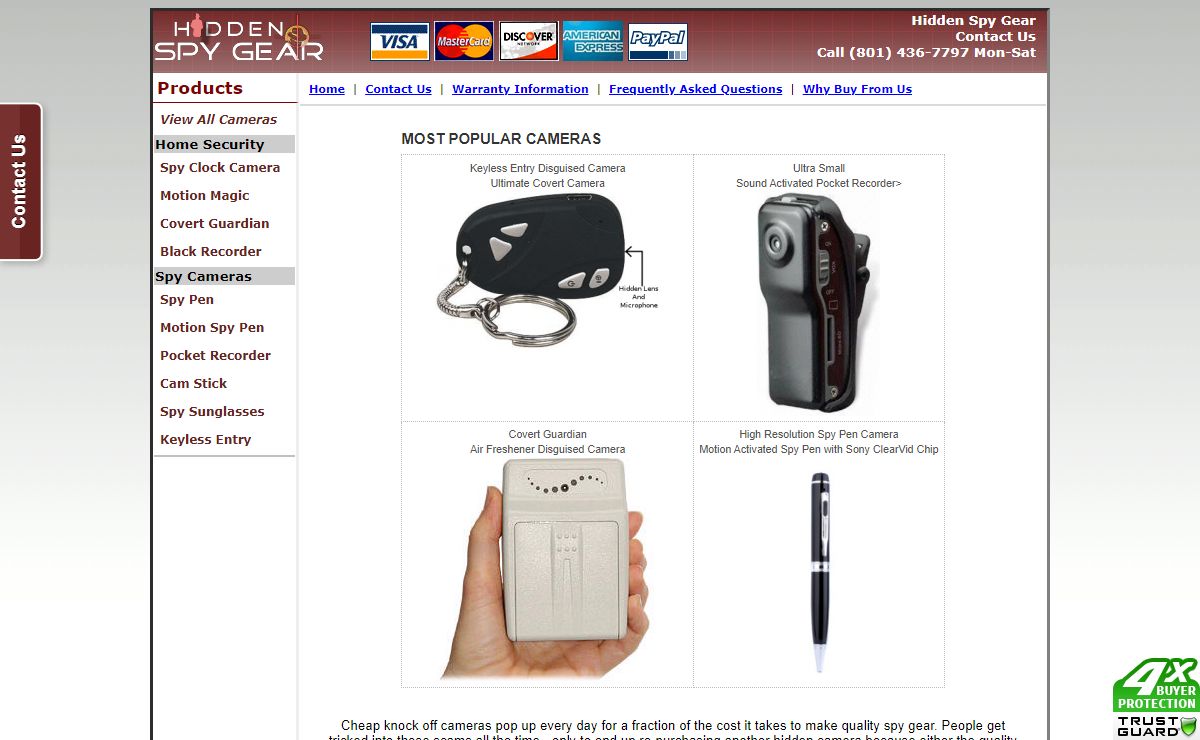1200x740 pixels.
Task: Open Warranty Information in the top menu
Action: (520, 89)
